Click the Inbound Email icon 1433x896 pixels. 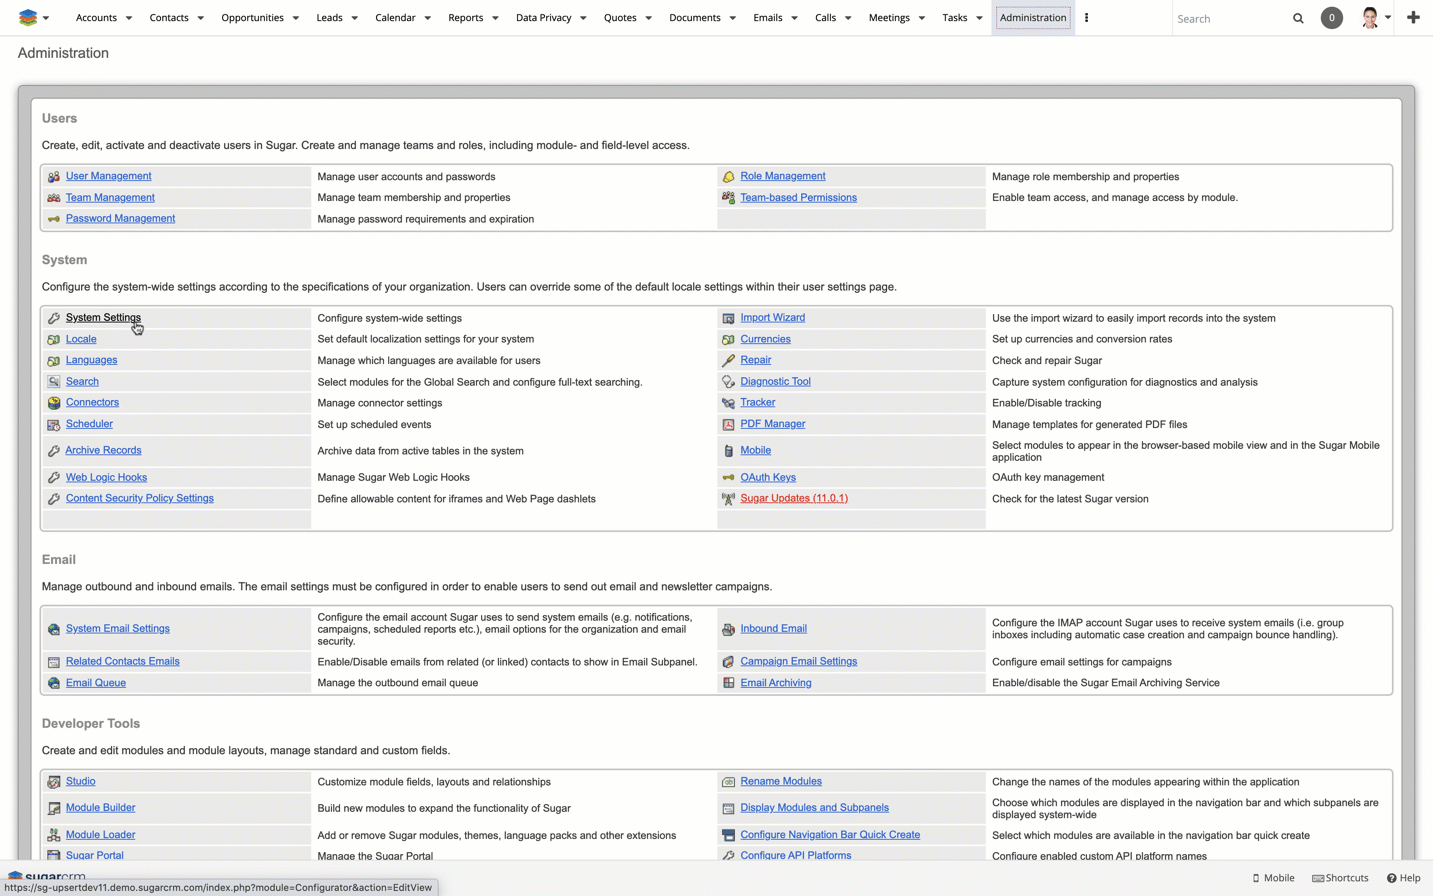728,629
